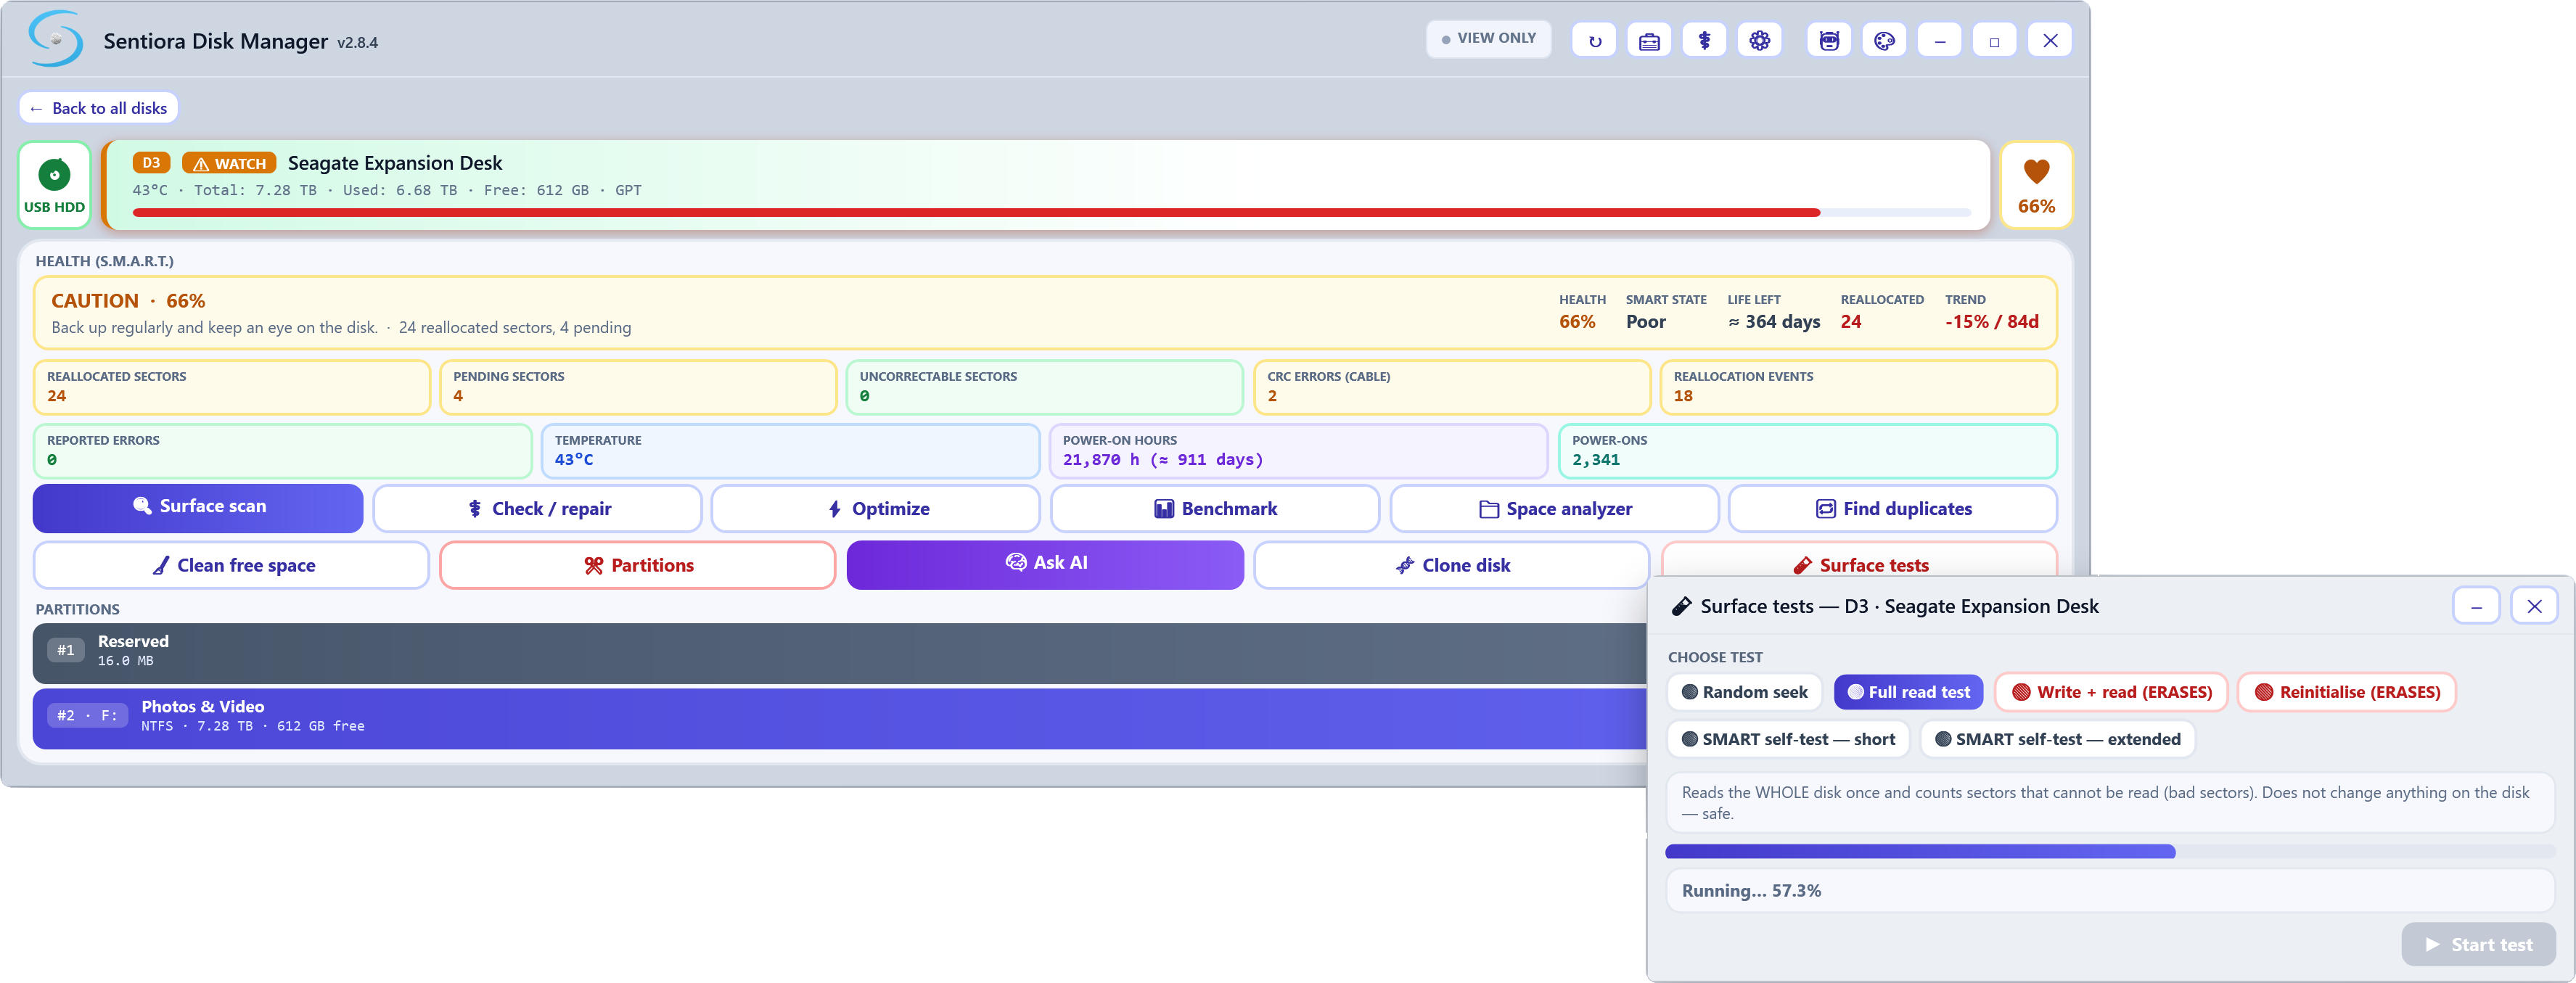Click the disk usage bar
Image resolution: width=2576 pixels, height=983 pixels.
coord(1051,213)
